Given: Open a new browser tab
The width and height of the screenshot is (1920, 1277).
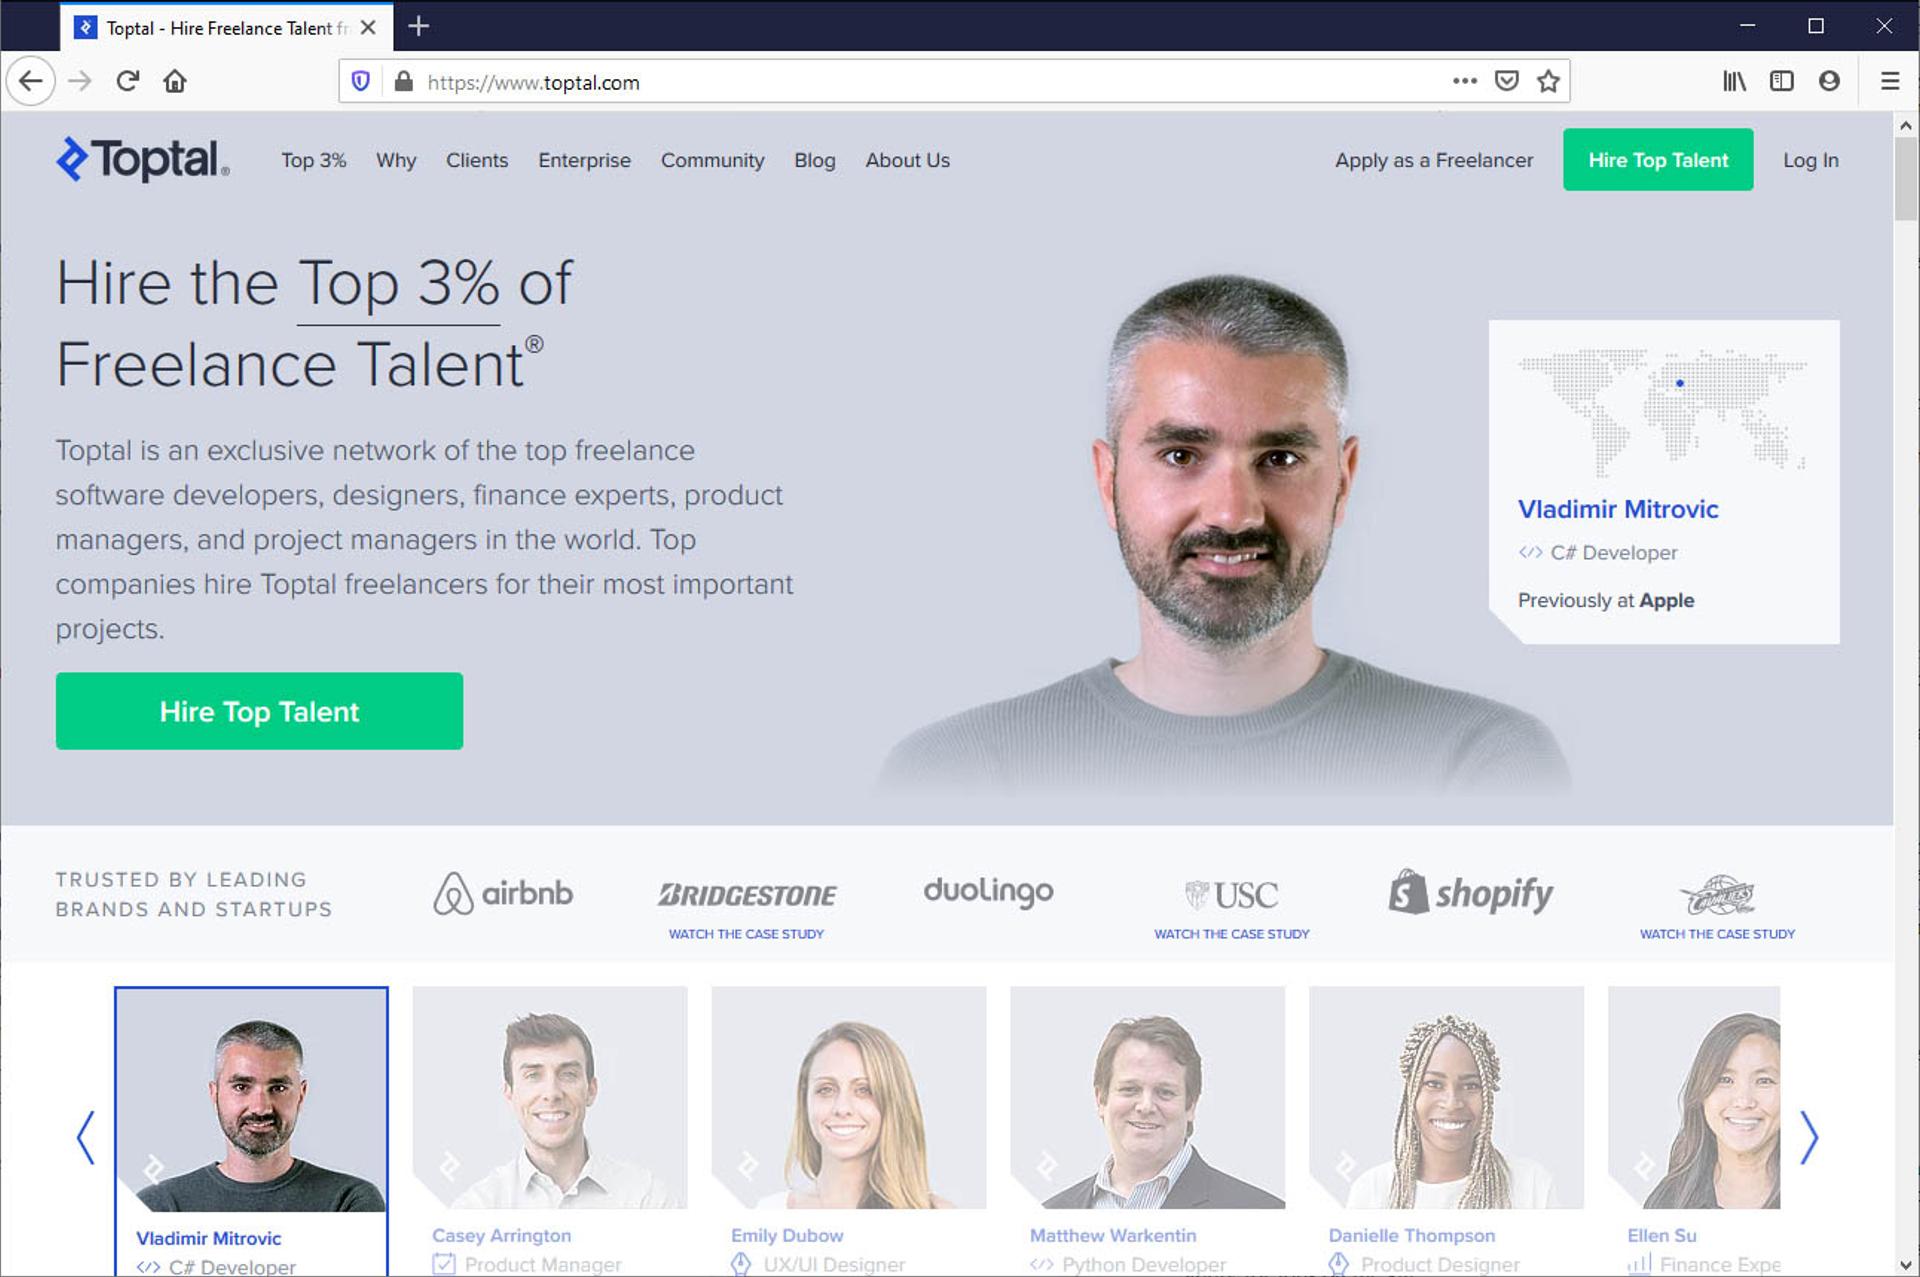Looking at the screenshot, I should click(x=419, y=26).
